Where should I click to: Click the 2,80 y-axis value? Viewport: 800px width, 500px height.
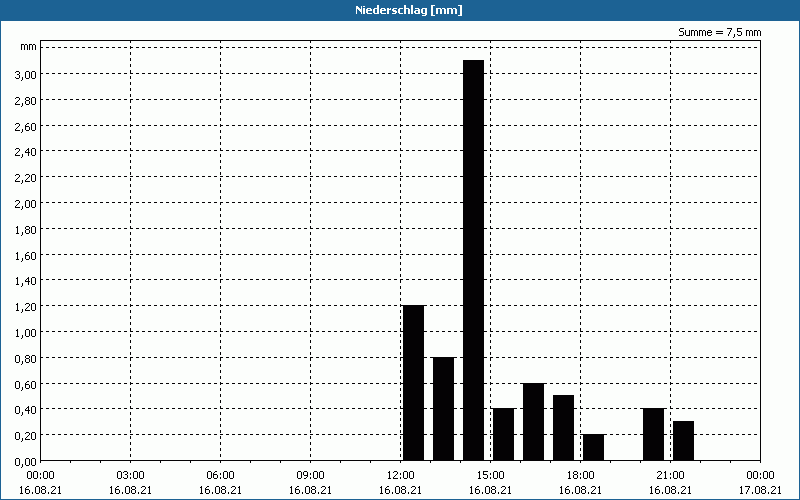tap(26, 101)
